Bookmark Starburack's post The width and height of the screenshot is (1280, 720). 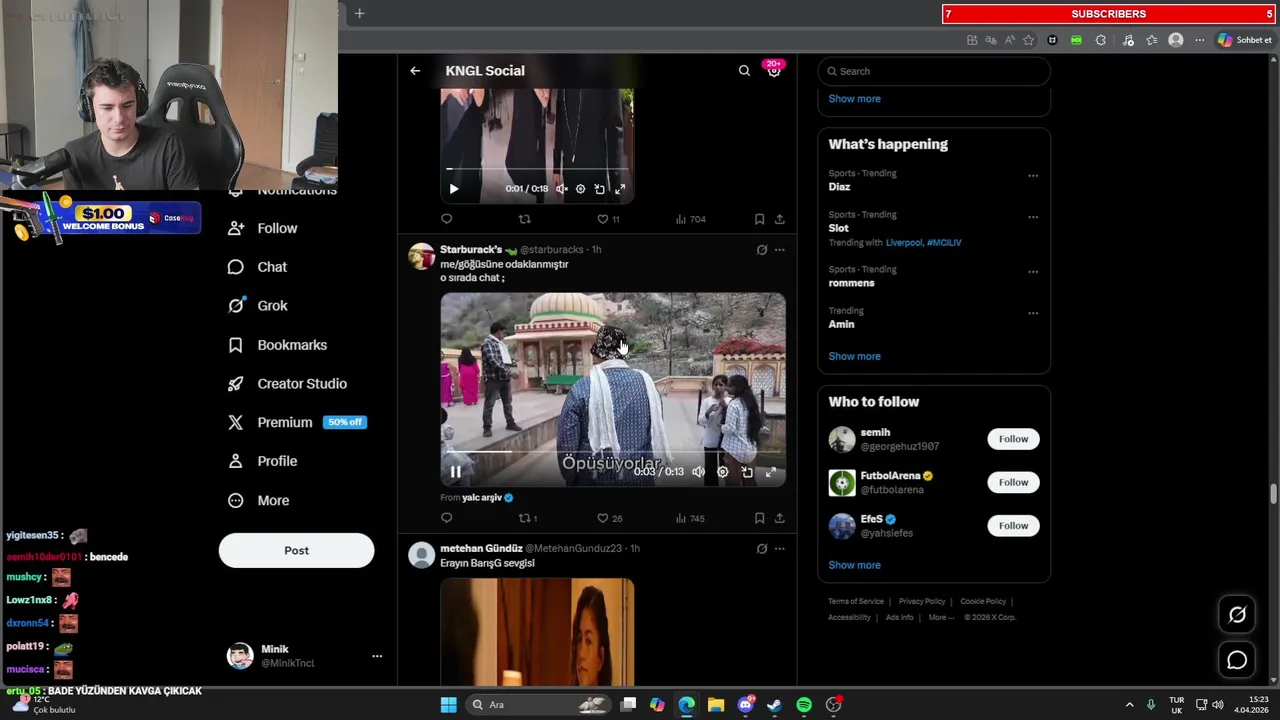(x=760, y=518)
